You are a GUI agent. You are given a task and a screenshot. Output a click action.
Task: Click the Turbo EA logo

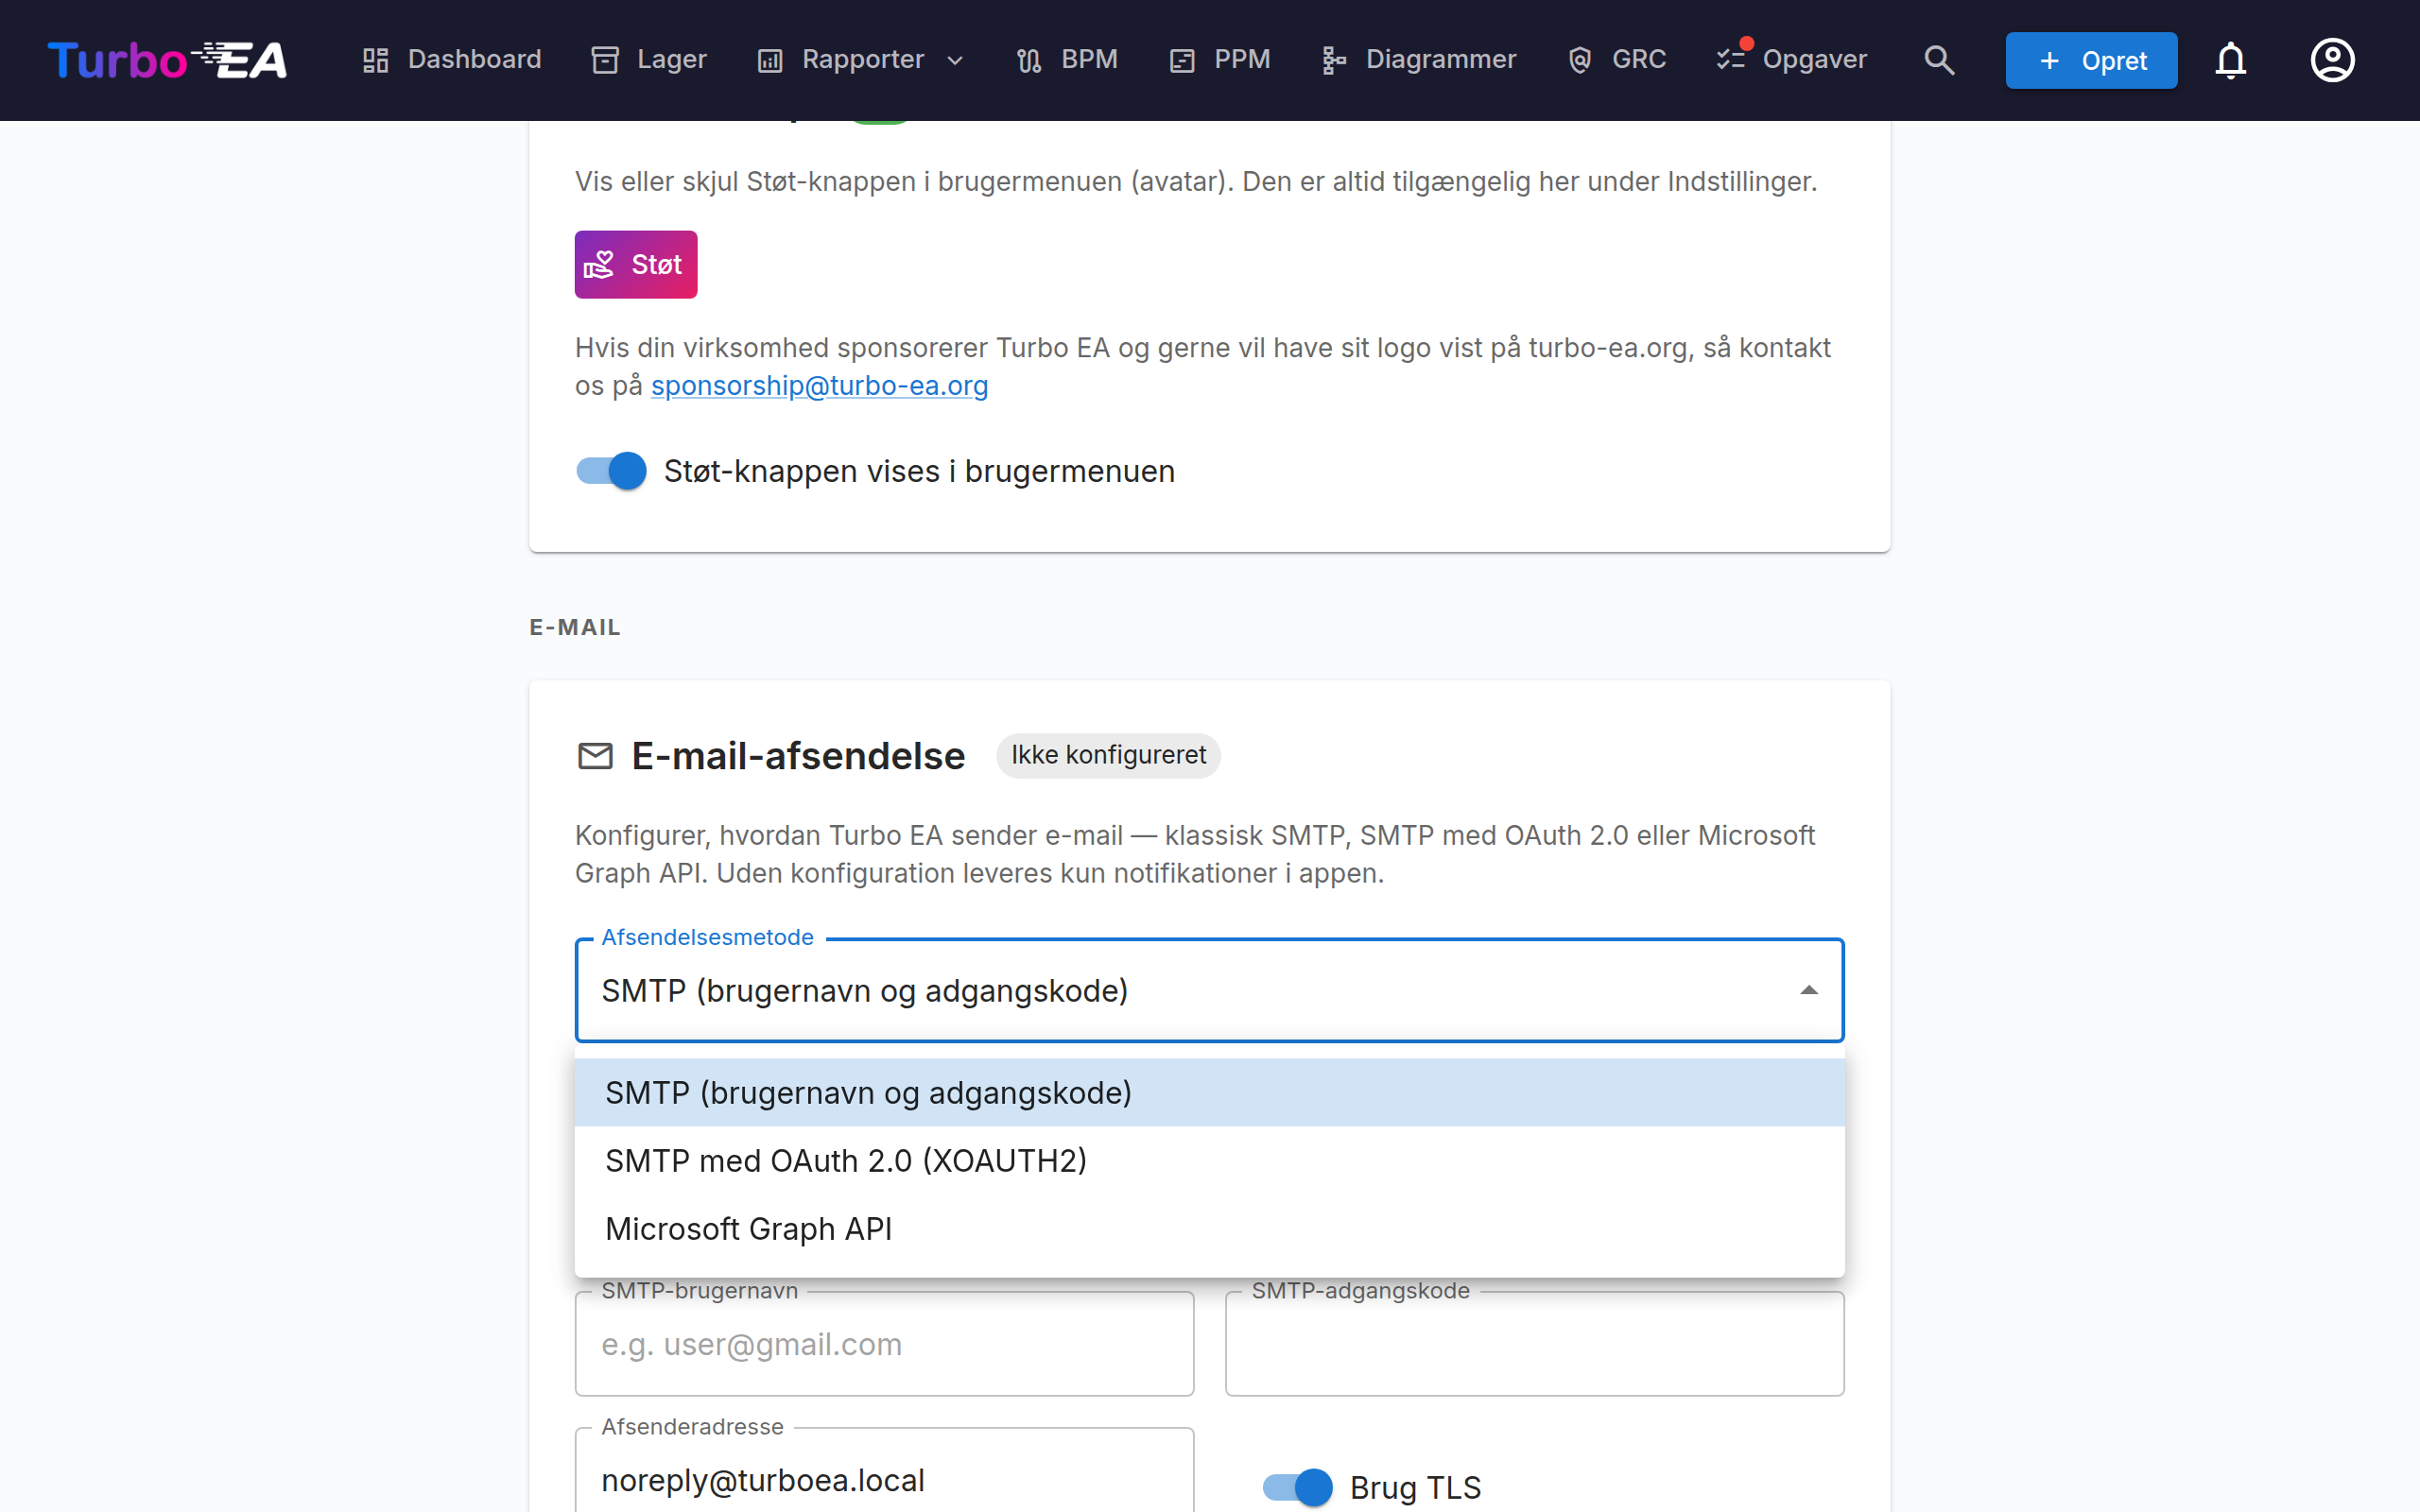pos(167,60)
